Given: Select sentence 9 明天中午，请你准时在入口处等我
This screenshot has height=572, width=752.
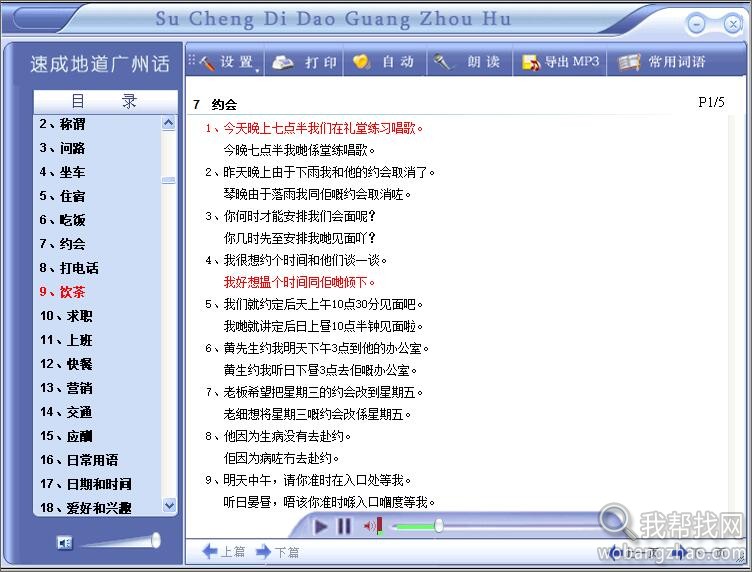Looking at the screenshot, I should pyautogui.click(x=308, y=480).
